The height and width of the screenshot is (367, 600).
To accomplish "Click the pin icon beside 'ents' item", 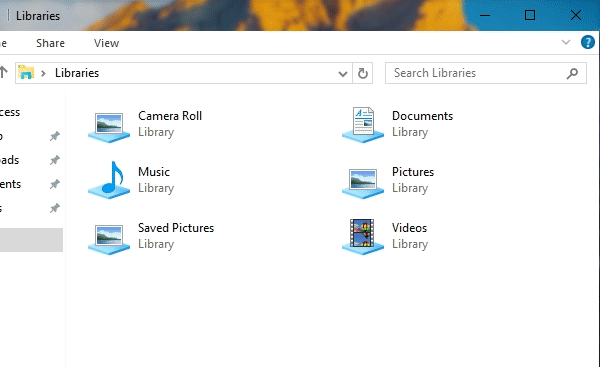I will click(55, 184).
